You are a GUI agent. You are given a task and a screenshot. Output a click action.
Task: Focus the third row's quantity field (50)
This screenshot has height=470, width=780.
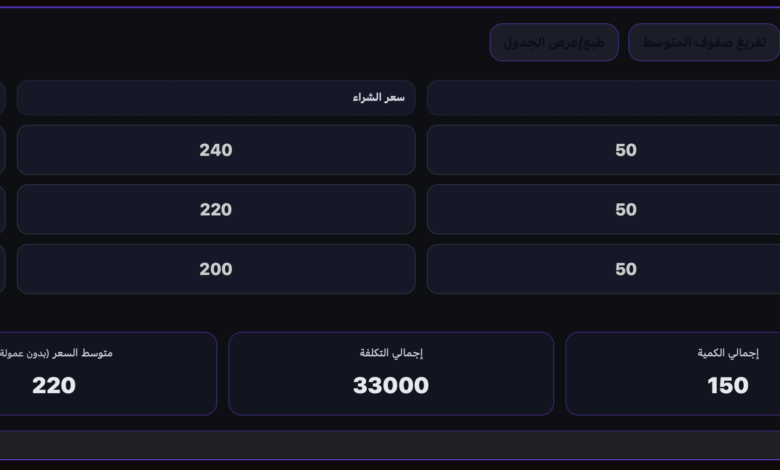point(603,269)
